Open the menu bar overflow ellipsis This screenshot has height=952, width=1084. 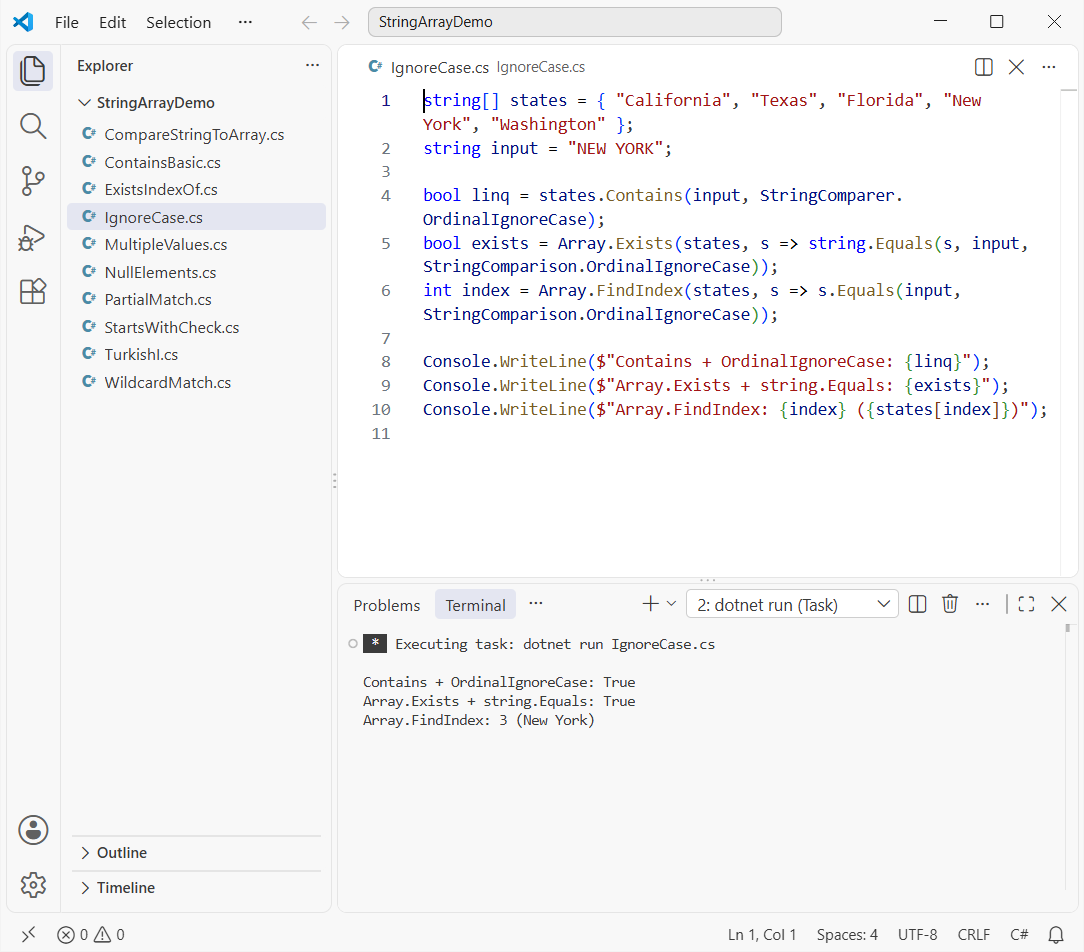pos(245,22)
